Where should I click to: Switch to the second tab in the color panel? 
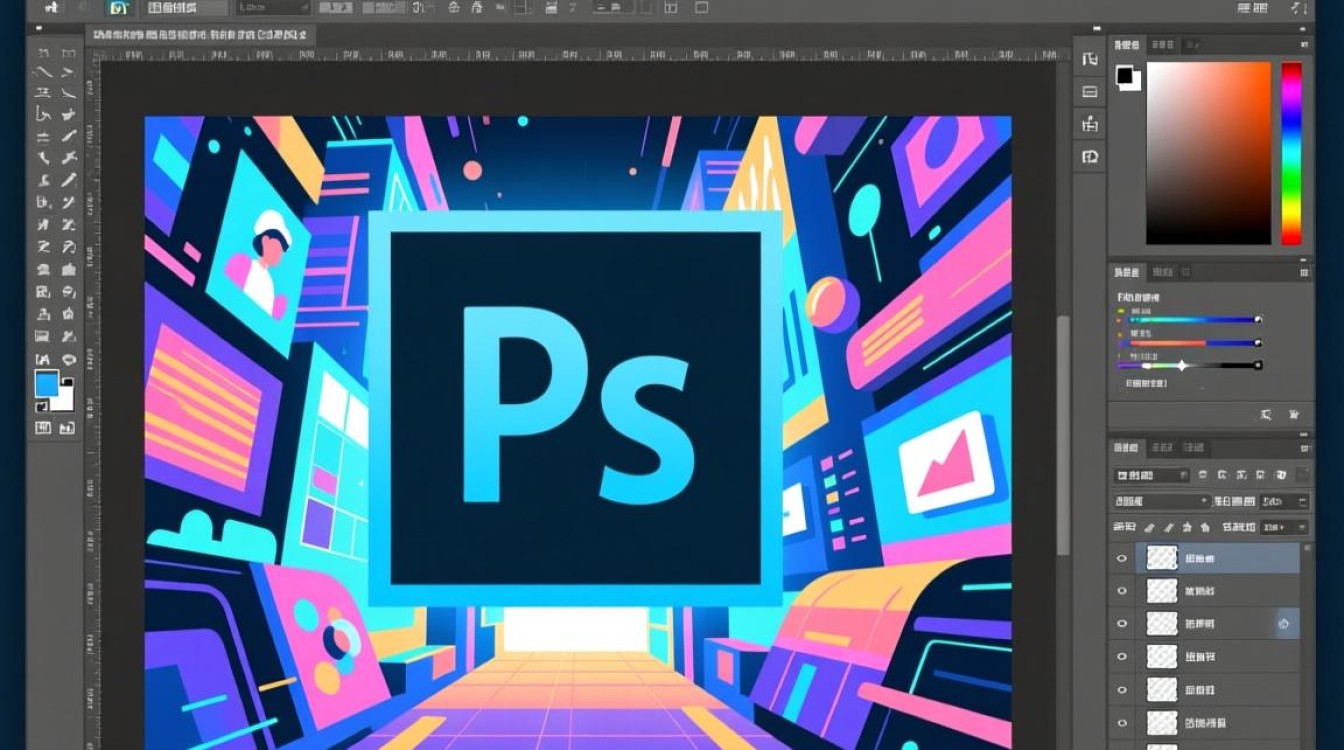tap(1161, 44)
